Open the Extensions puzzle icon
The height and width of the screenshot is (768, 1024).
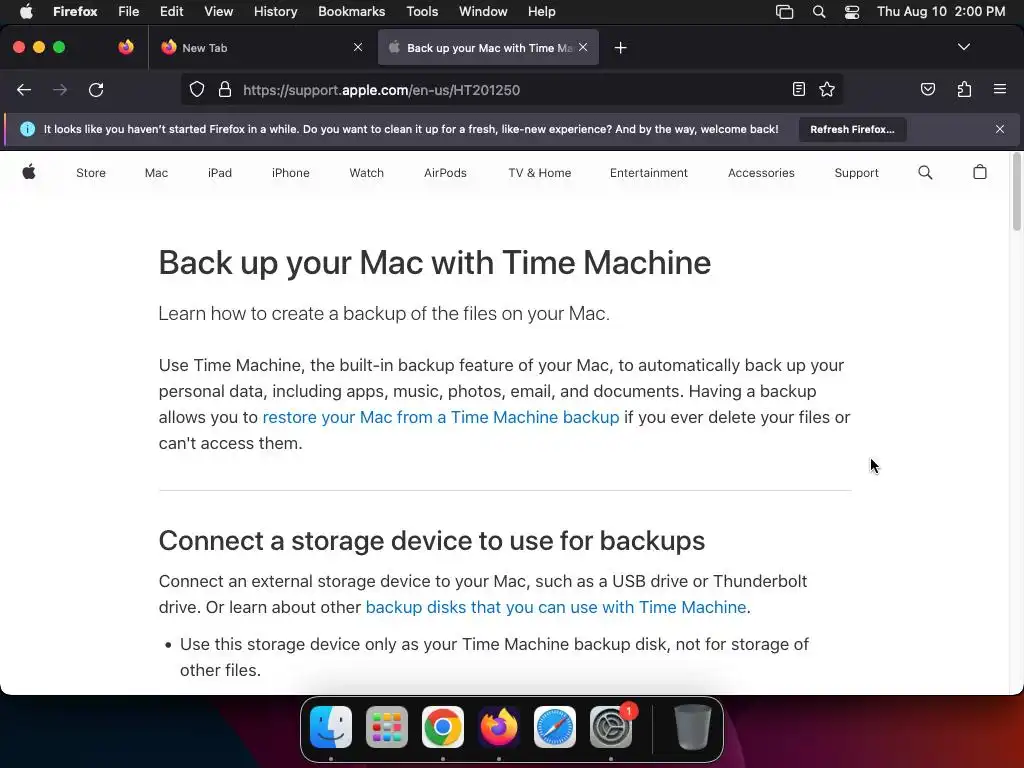click(964, 89)
